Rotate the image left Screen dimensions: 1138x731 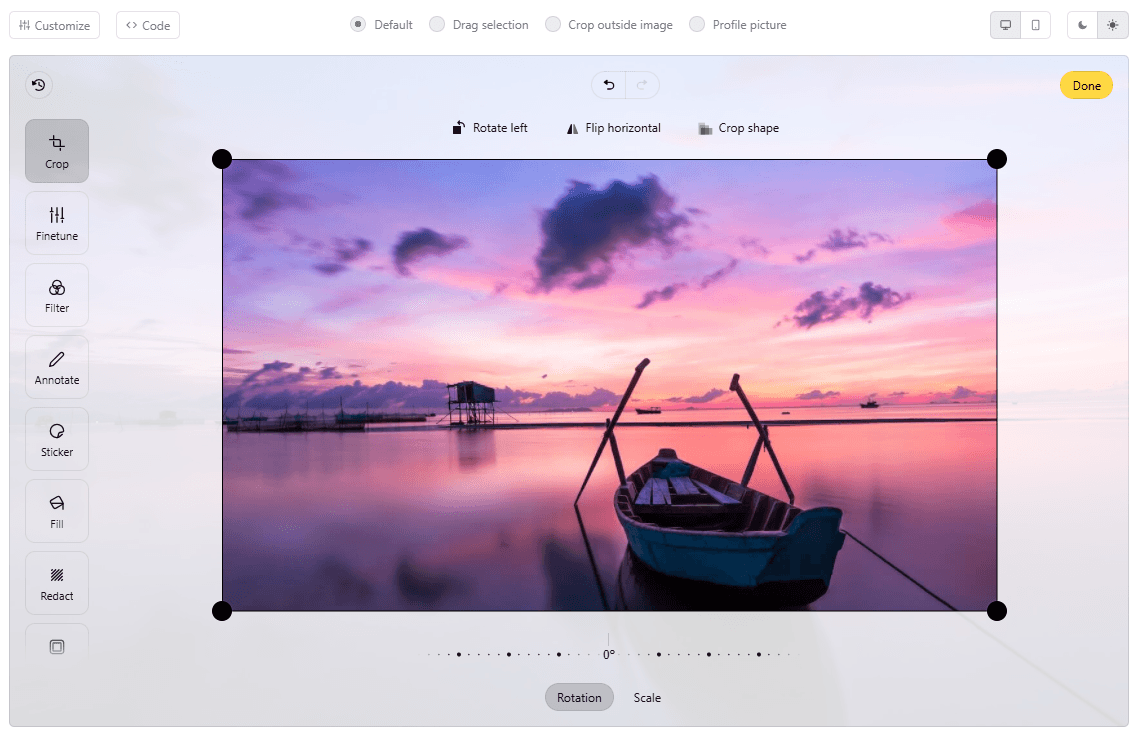(x=489, y=128)
